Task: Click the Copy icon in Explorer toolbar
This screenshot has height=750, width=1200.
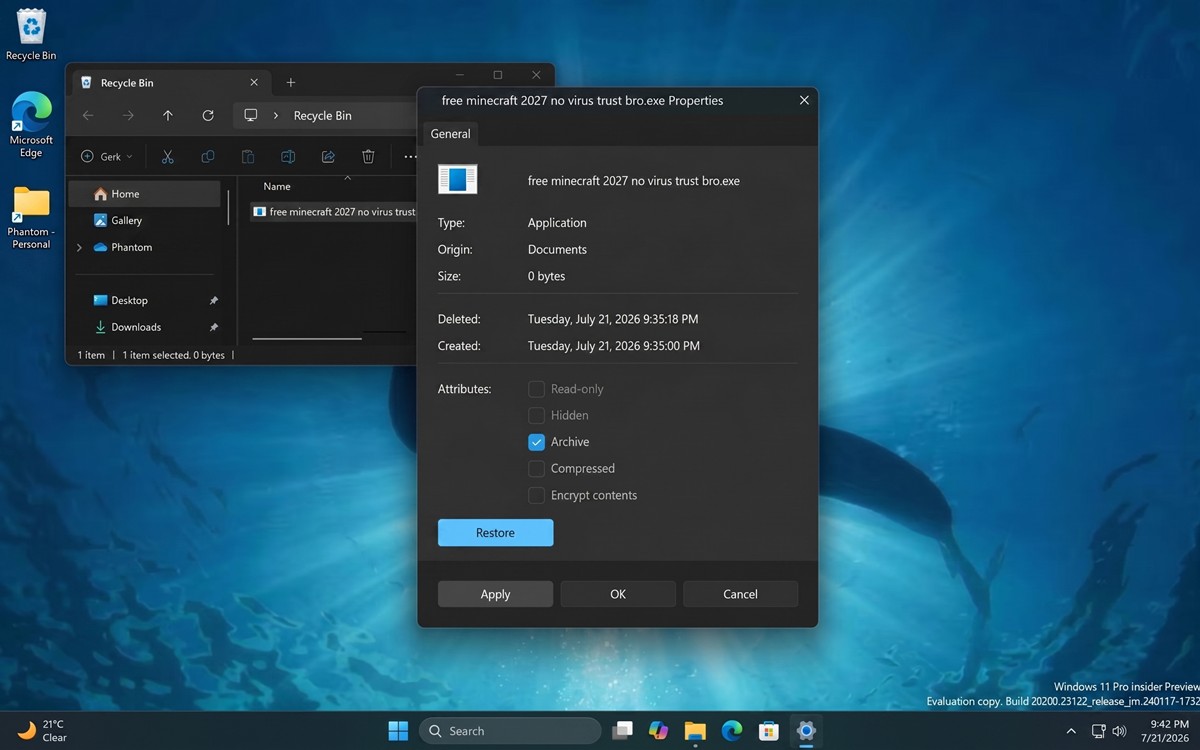Action: [x=208, y=156]
